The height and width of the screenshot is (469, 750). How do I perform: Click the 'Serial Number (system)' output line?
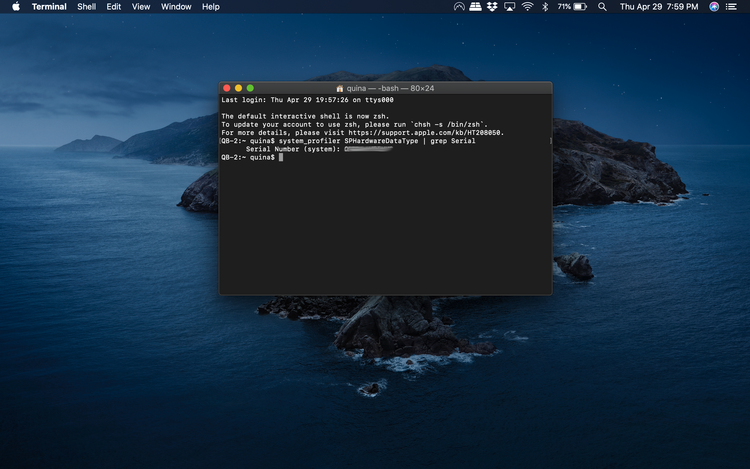320,149
